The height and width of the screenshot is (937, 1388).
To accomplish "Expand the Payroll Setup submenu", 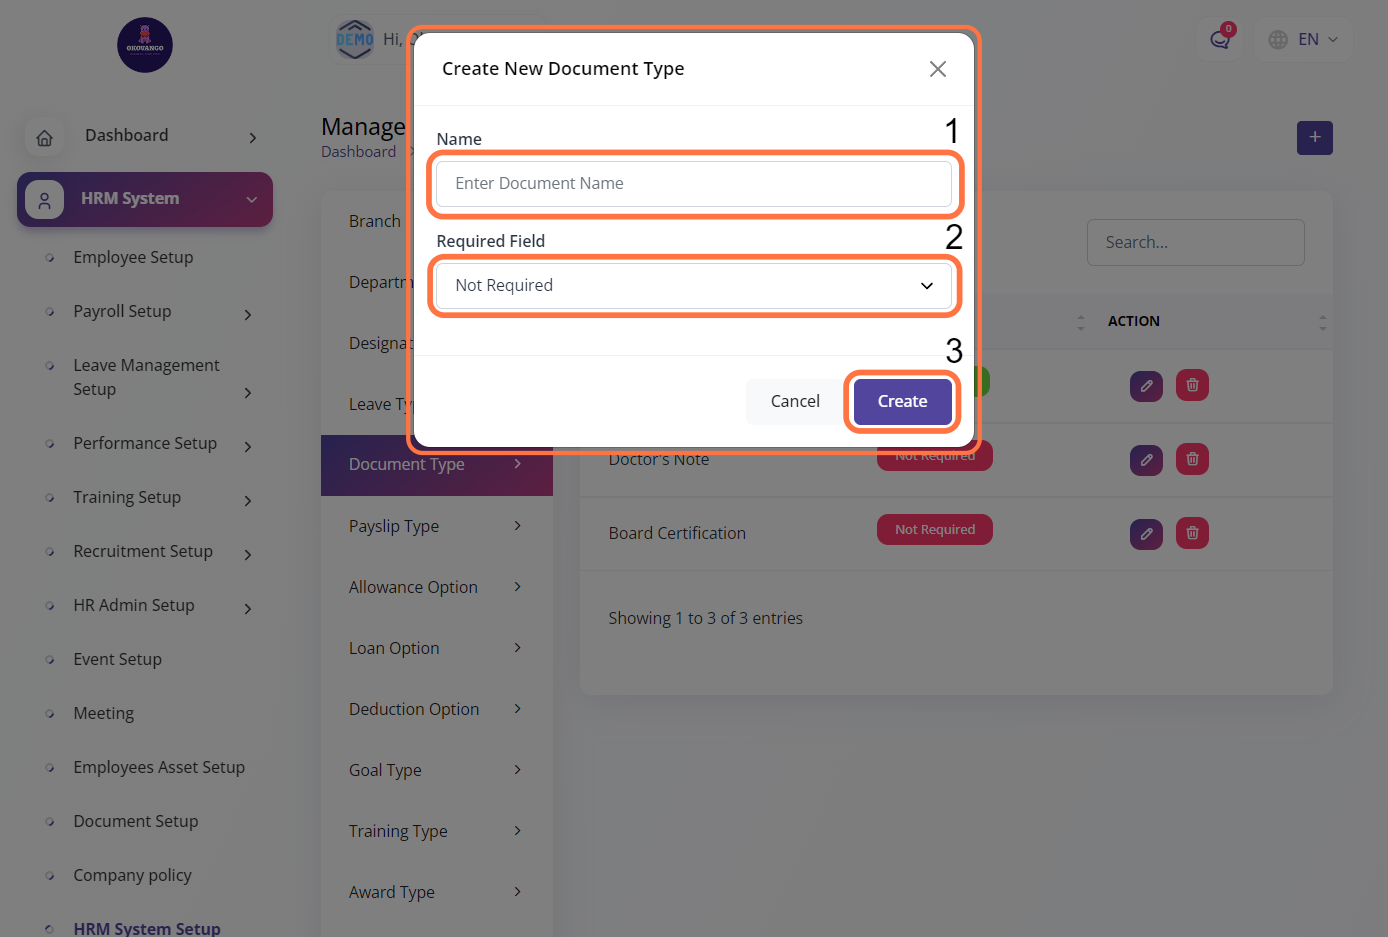I will pos(248,315).
